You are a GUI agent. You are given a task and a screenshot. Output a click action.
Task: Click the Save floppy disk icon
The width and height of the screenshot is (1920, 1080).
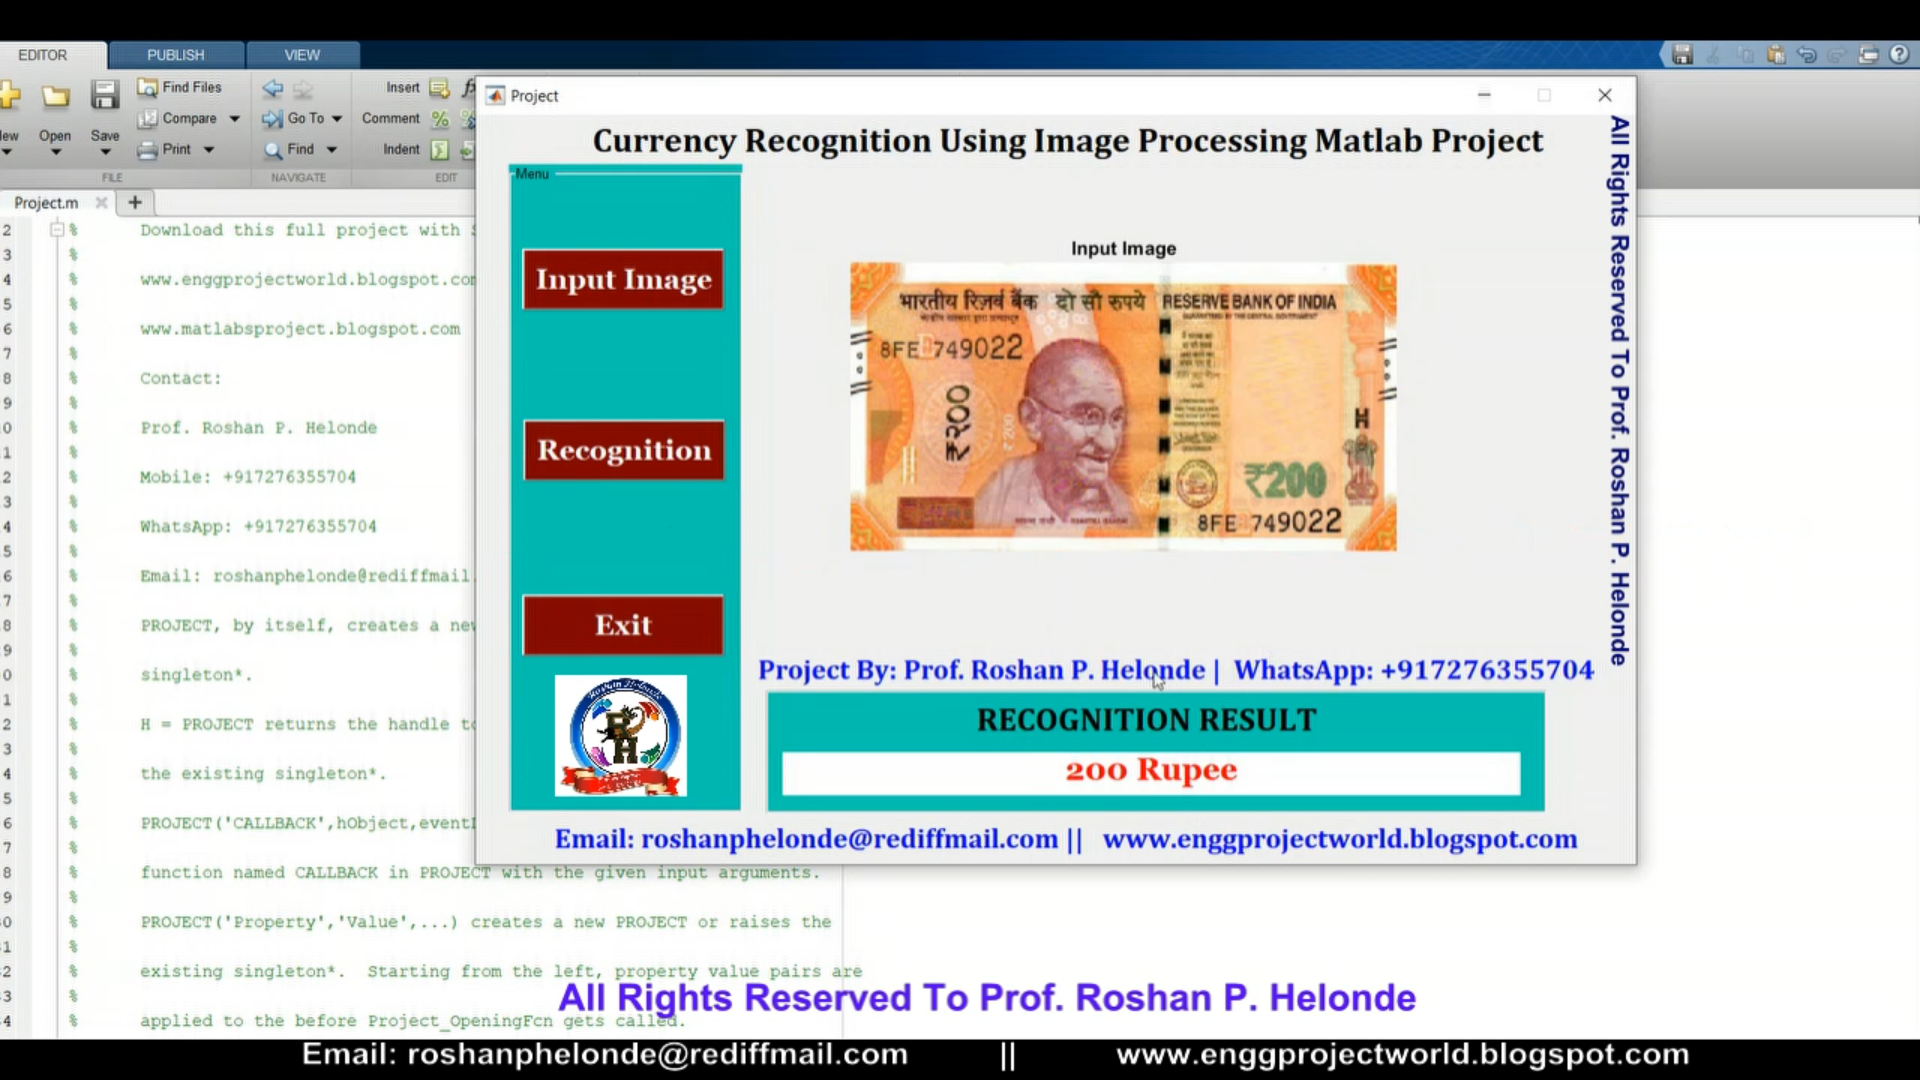tap(105, 95)
